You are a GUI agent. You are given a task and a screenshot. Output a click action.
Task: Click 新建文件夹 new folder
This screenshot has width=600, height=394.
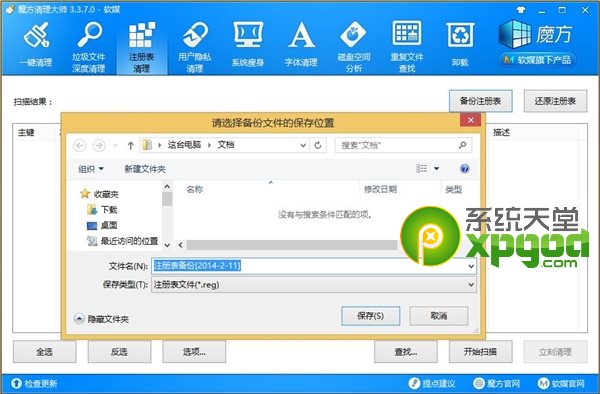(145, 169)
